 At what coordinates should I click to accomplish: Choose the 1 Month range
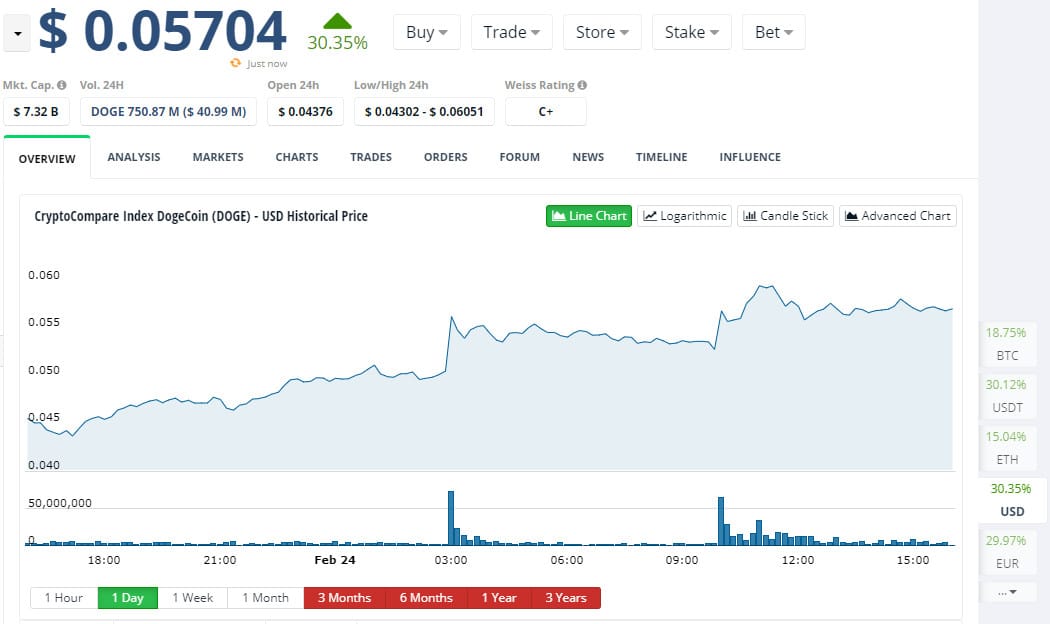pyautogui.click(x=265, y=598)
